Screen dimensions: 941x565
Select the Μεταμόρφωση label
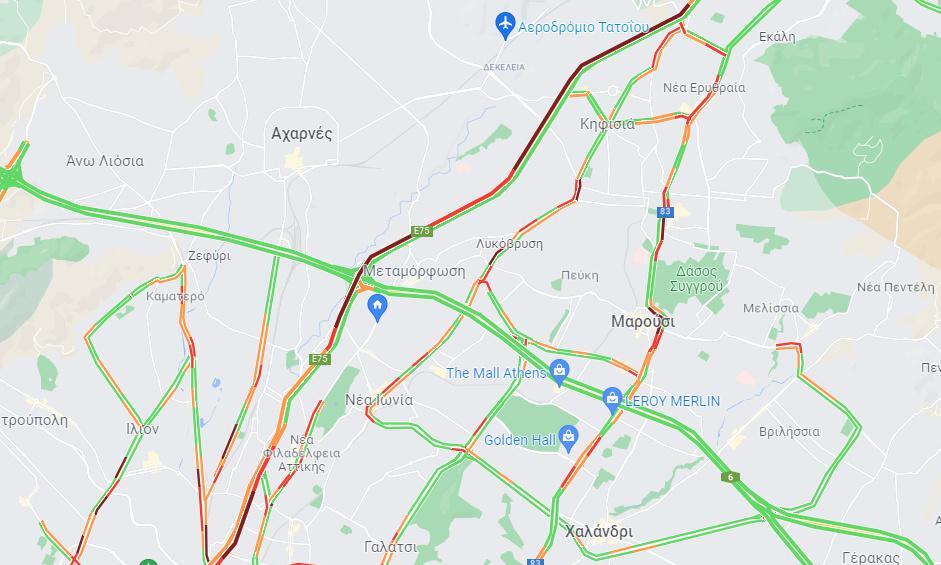click(414, 271)
